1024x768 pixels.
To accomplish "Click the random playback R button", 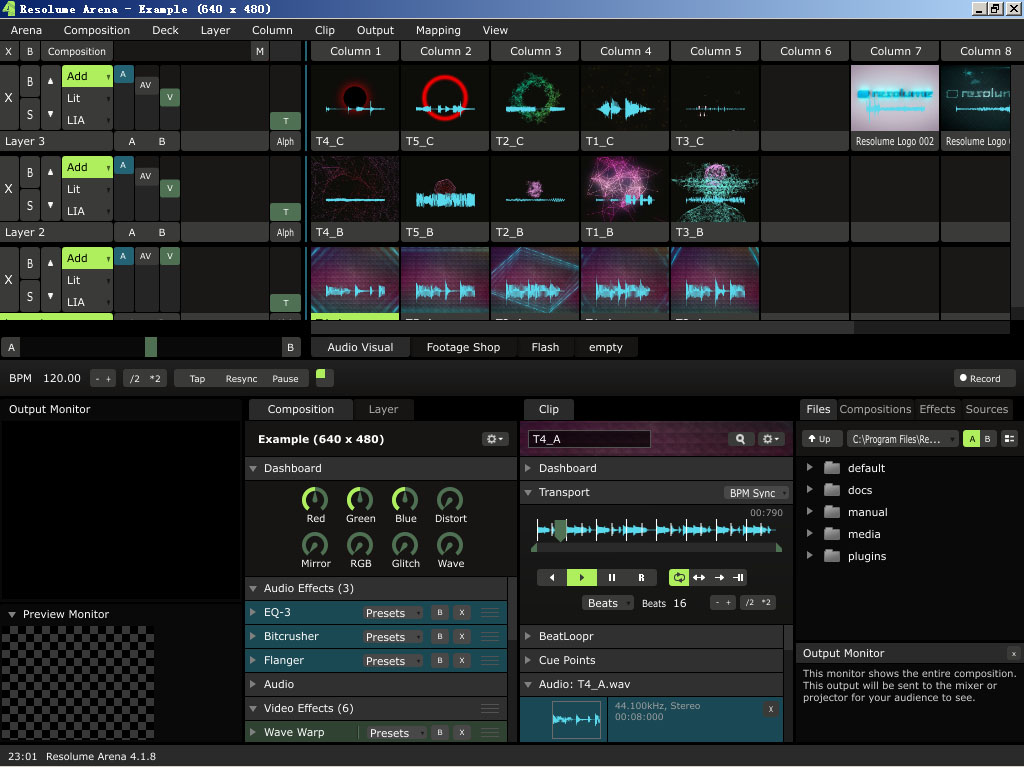I will [x=641, y=577].
